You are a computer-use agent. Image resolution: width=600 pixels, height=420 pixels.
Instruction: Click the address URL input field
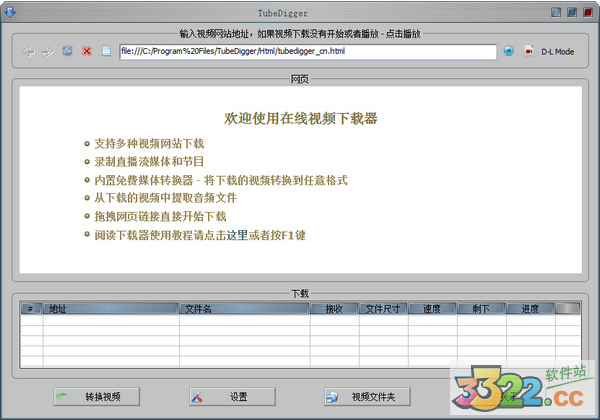[308, 52]
